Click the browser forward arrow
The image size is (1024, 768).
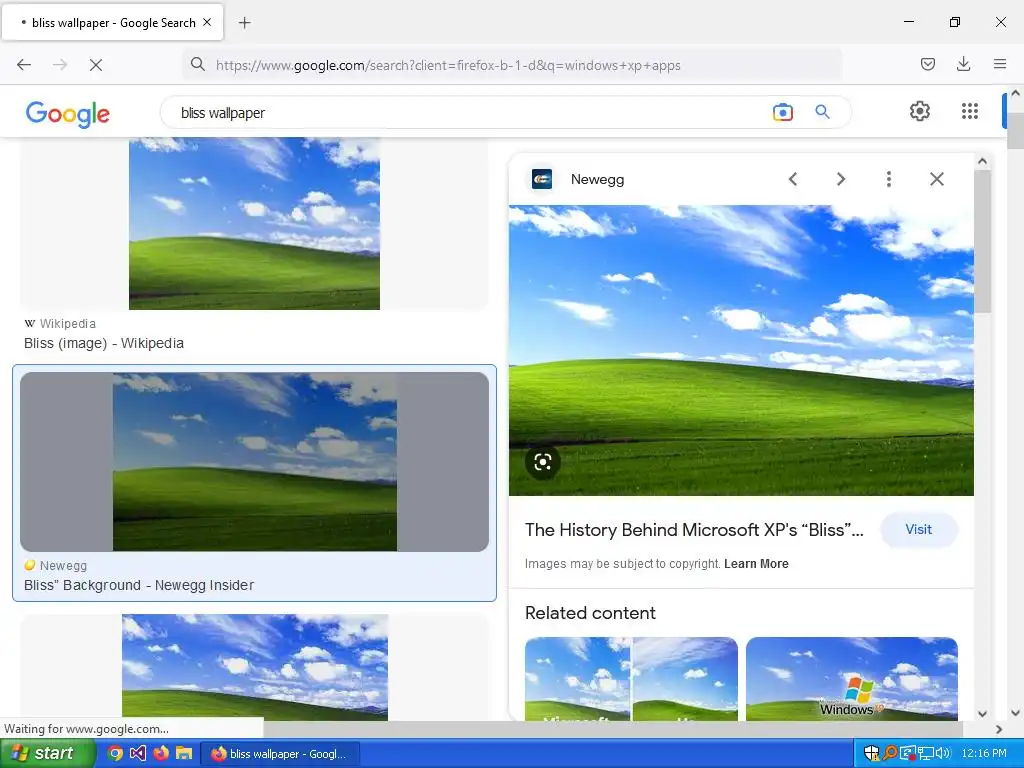pos(60,65)
